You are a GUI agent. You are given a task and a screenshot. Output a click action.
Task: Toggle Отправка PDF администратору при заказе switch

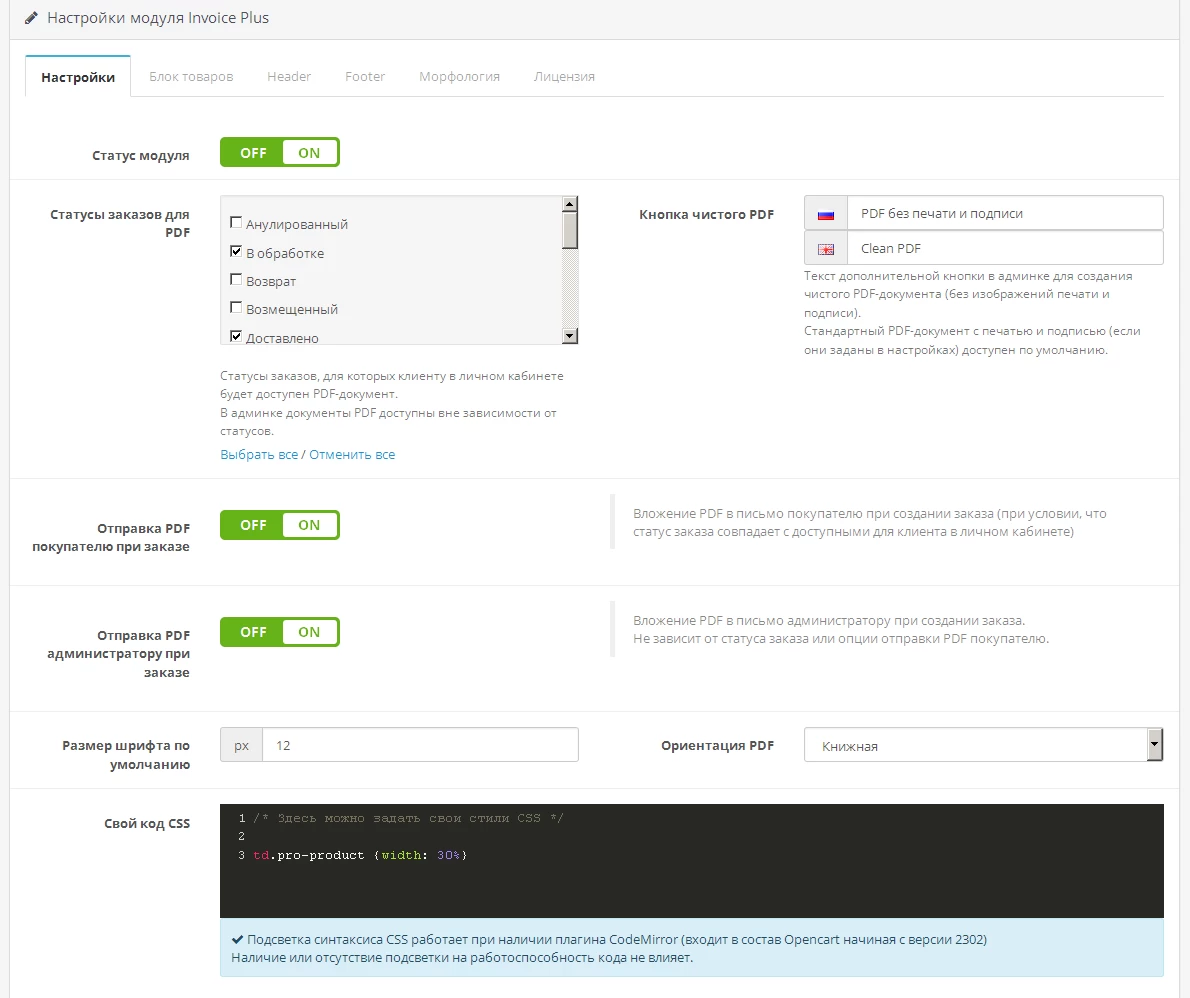coord(280,632)
